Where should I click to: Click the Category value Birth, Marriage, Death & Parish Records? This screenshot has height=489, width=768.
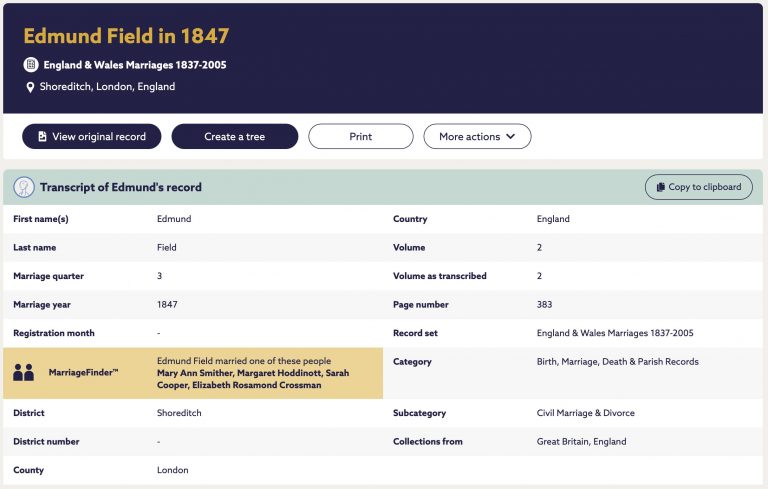[618, 362]
